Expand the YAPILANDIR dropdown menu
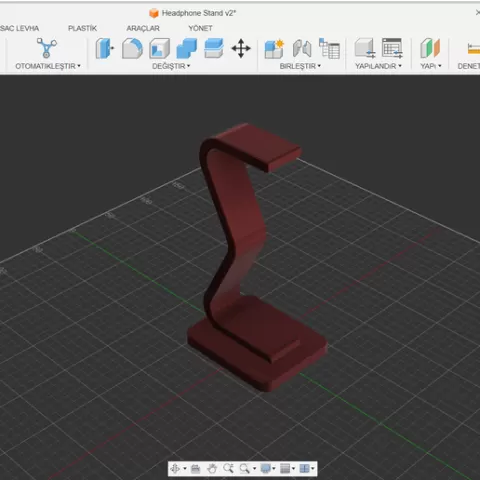 (x=378, y=66)
